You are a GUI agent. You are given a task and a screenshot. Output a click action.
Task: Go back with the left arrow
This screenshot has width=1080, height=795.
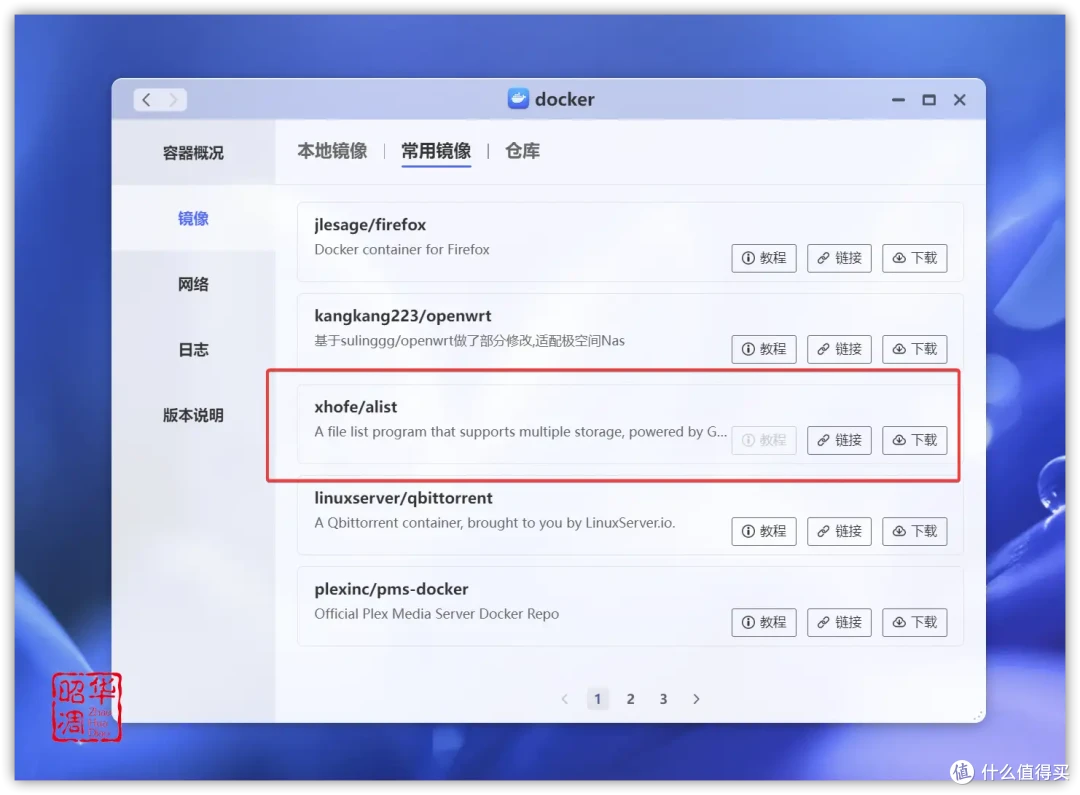tap(147, 100)
